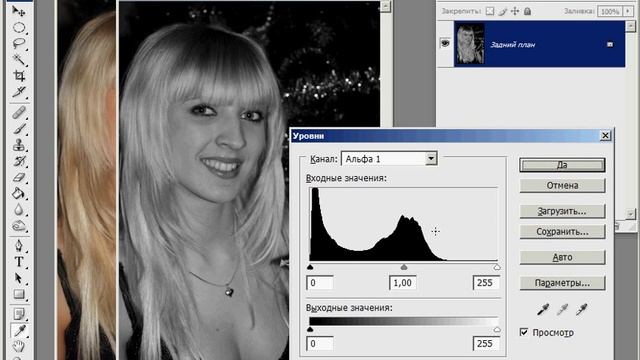Screen dimensions: 640x360
Task: Click the document window scroll-up arrow
Action: [386, 6]
